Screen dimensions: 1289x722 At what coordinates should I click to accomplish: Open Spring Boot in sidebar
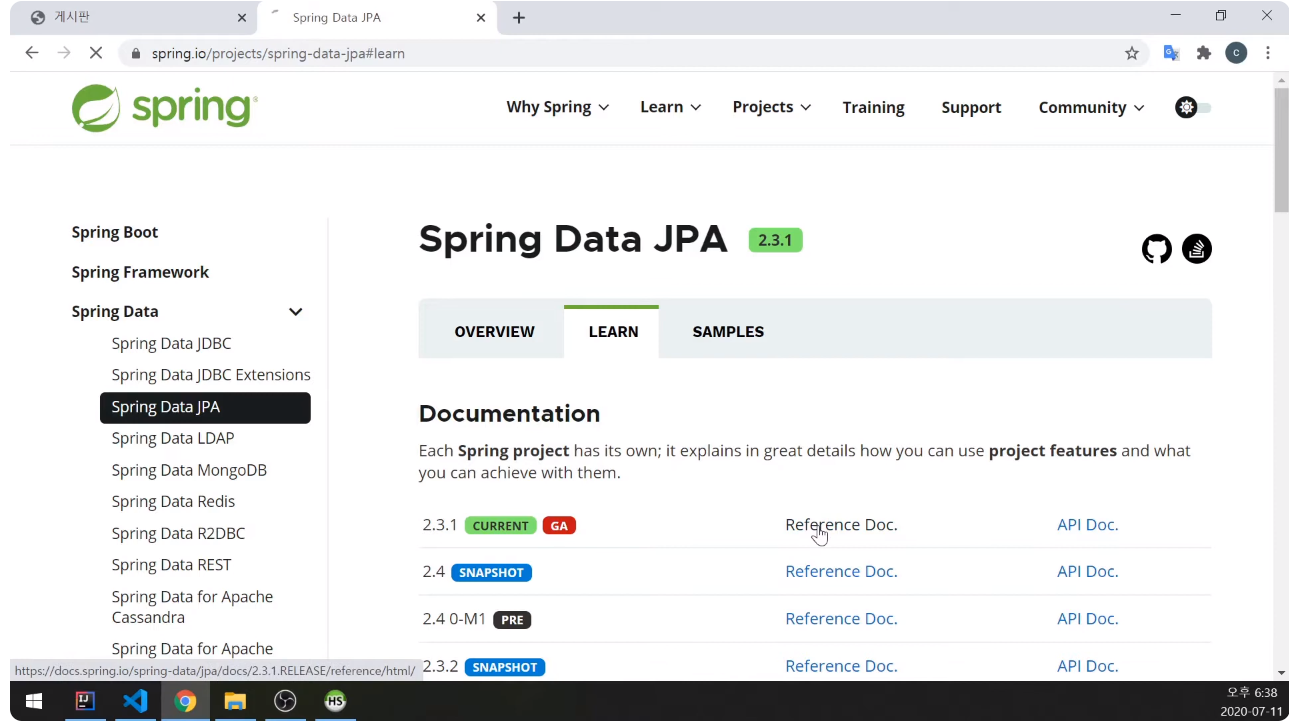pyautogui.click(x=115, y=232)
